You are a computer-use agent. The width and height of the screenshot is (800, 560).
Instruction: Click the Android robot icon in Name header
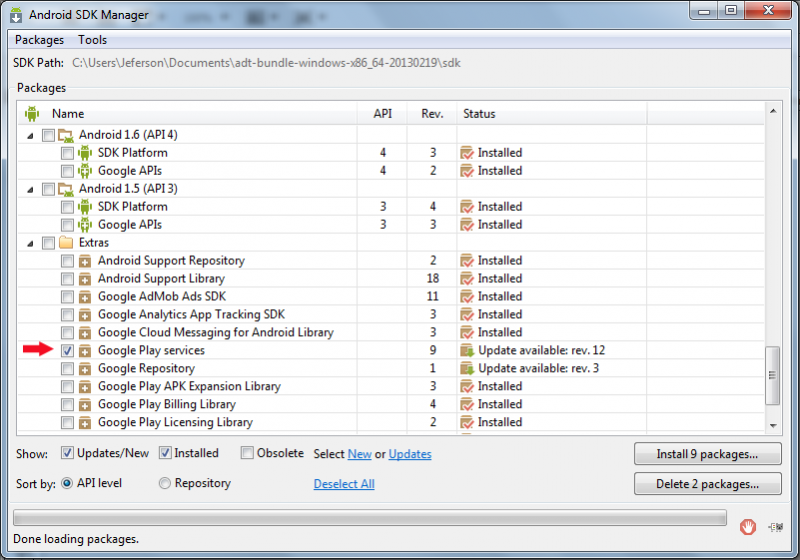point(32,113)
